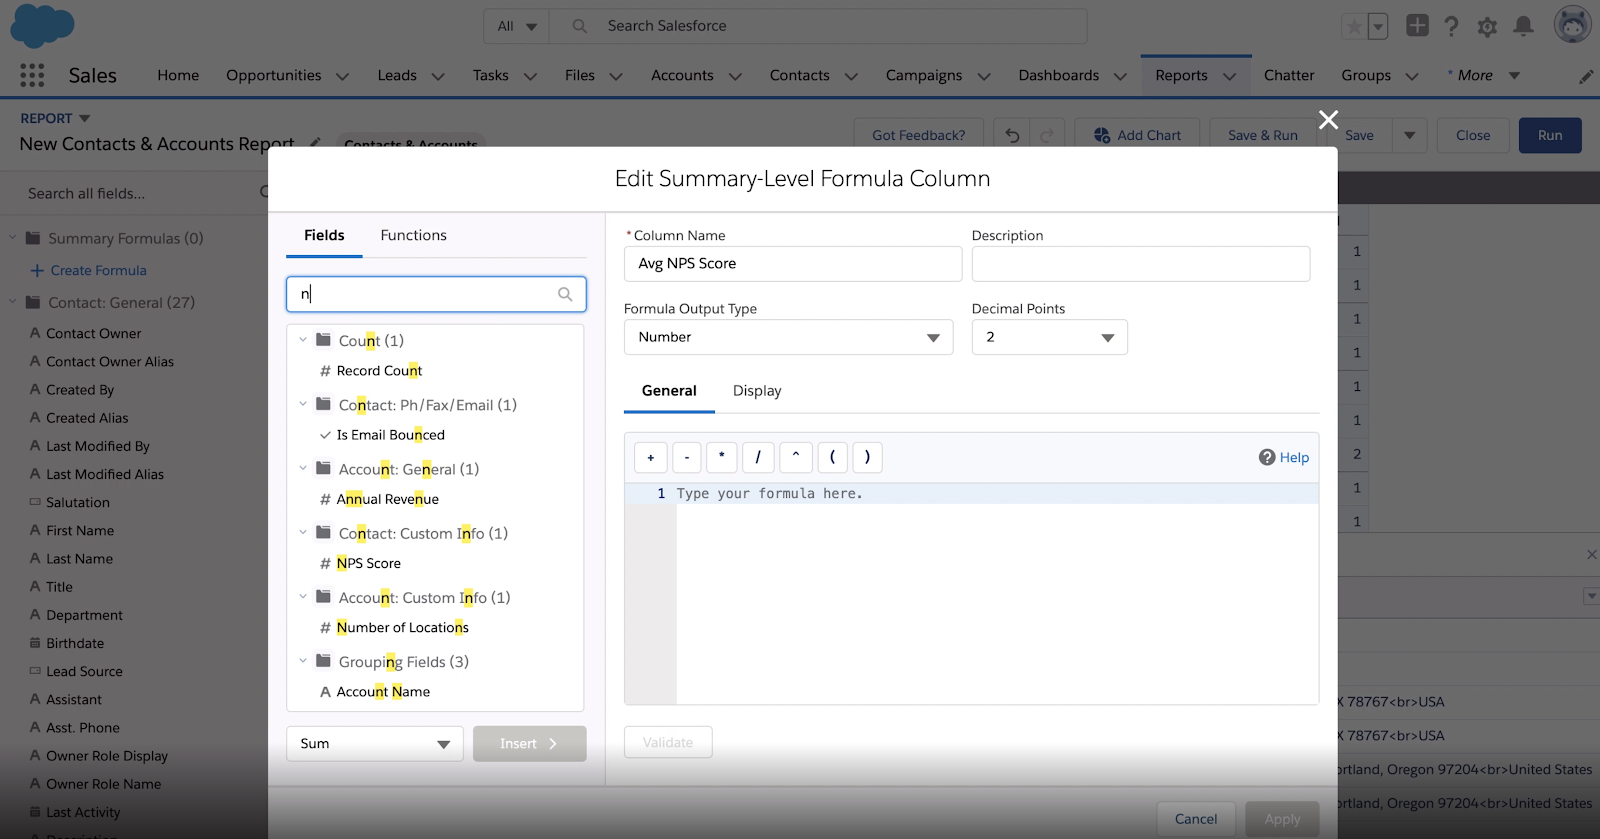The height and width of the screenshot is (839, 1600).
Task: Open the Display tab
Action: tap(757, 391)
